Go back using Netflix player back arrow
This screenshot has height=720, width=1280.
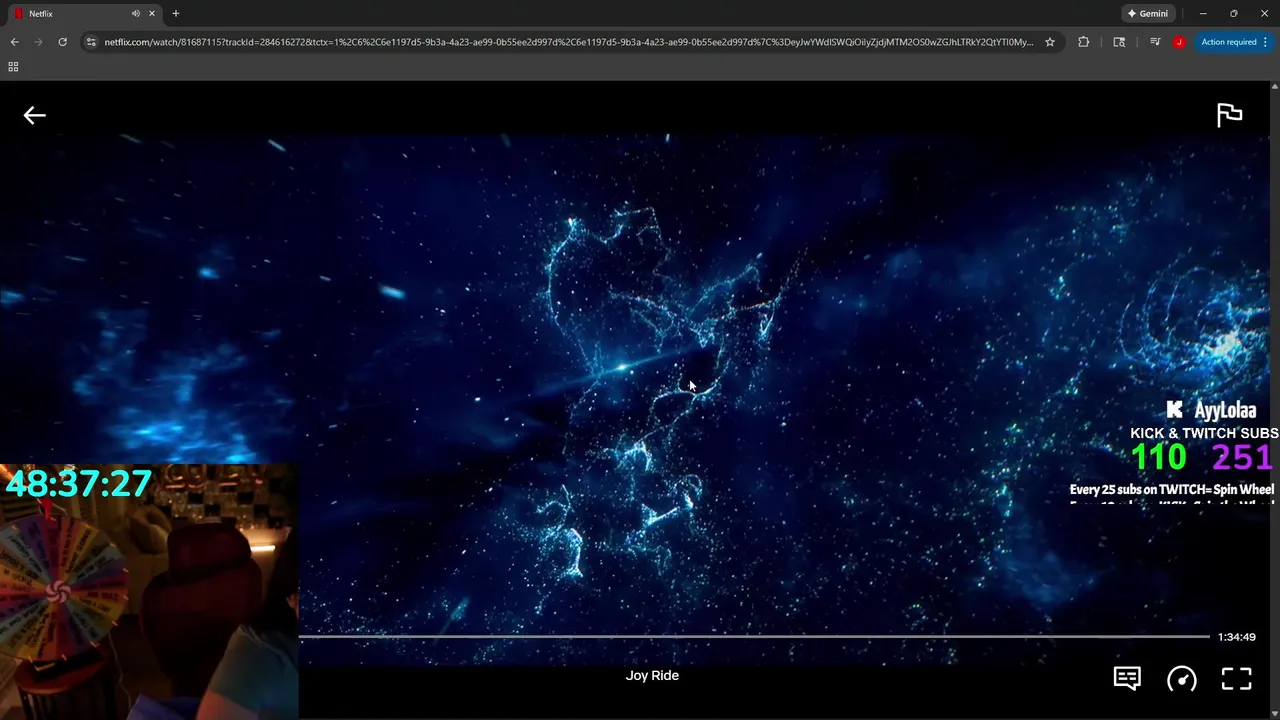(x=34, y=115)
